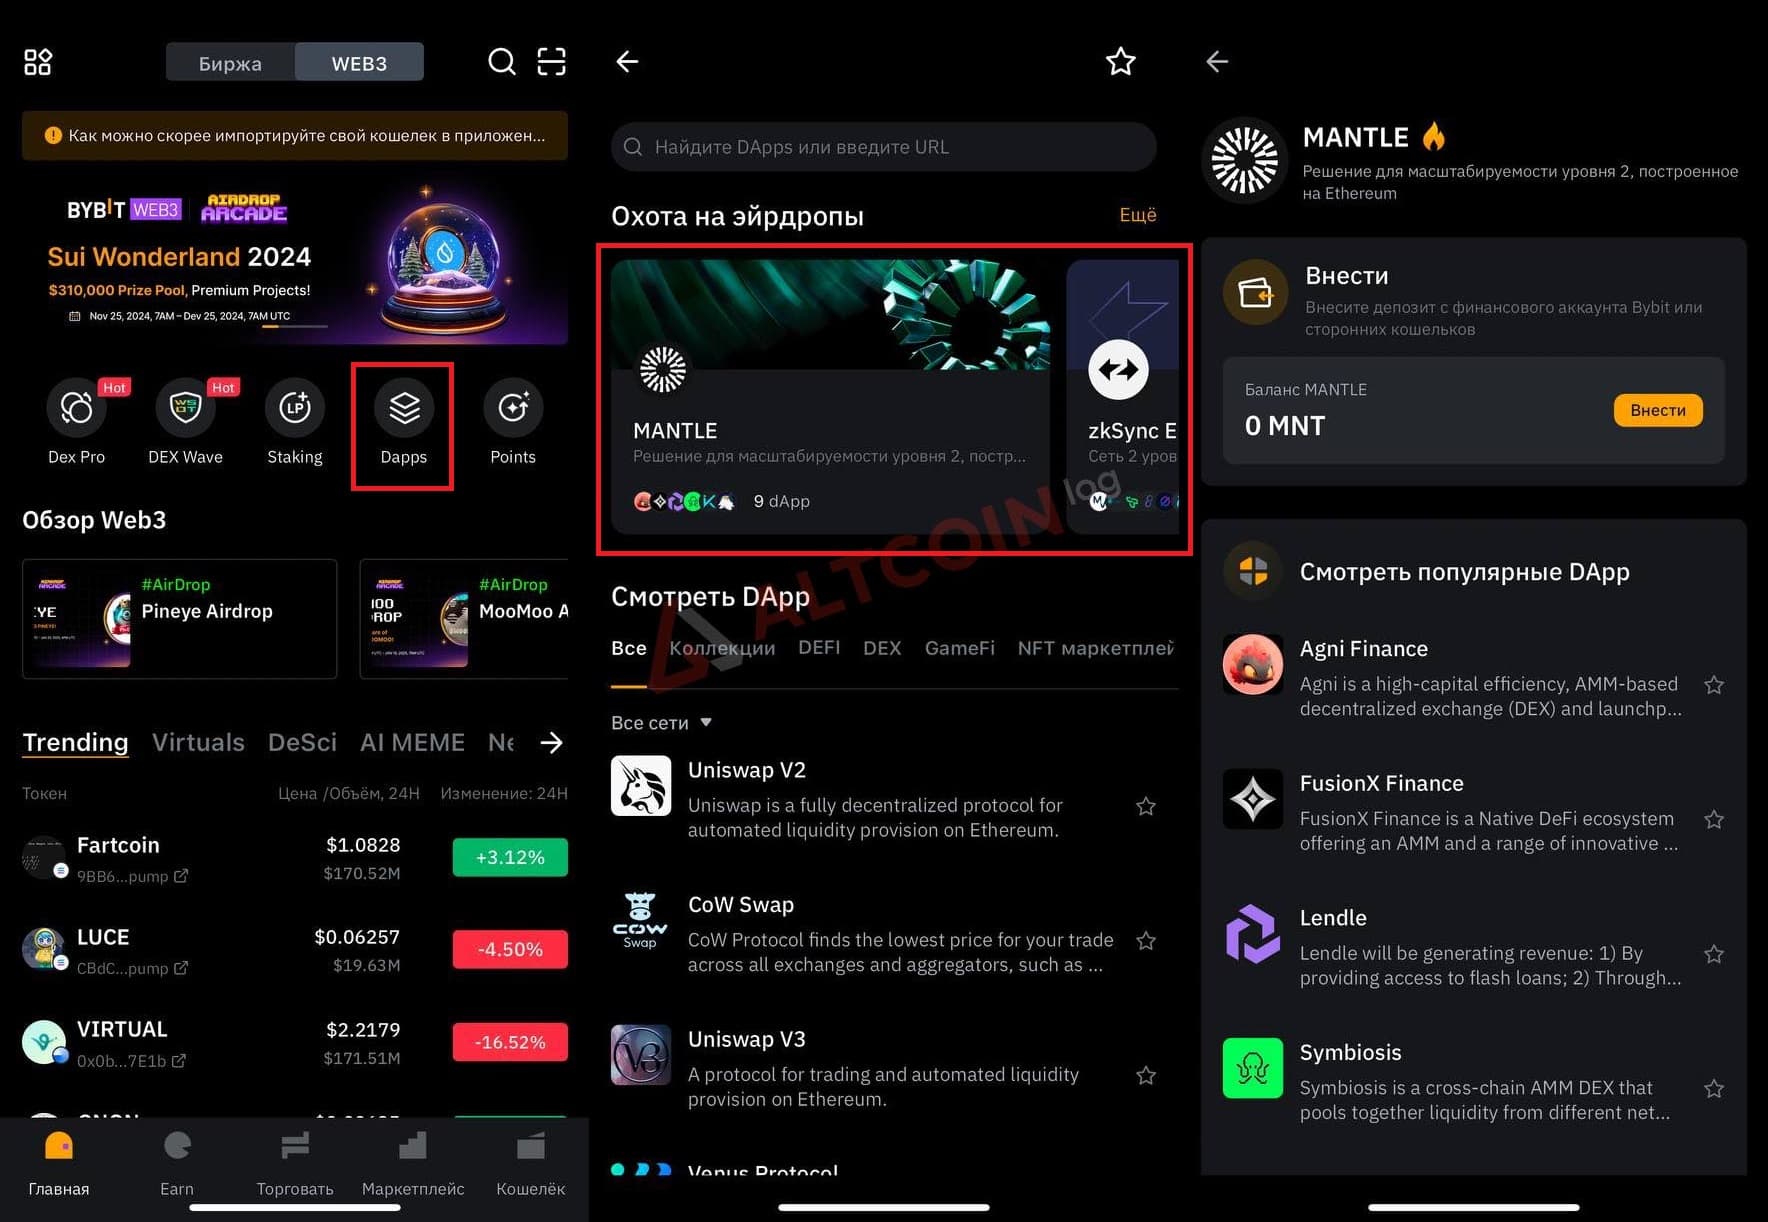
Task: Go back from the MANTLE screen
Action: (x=1217, y=62)
